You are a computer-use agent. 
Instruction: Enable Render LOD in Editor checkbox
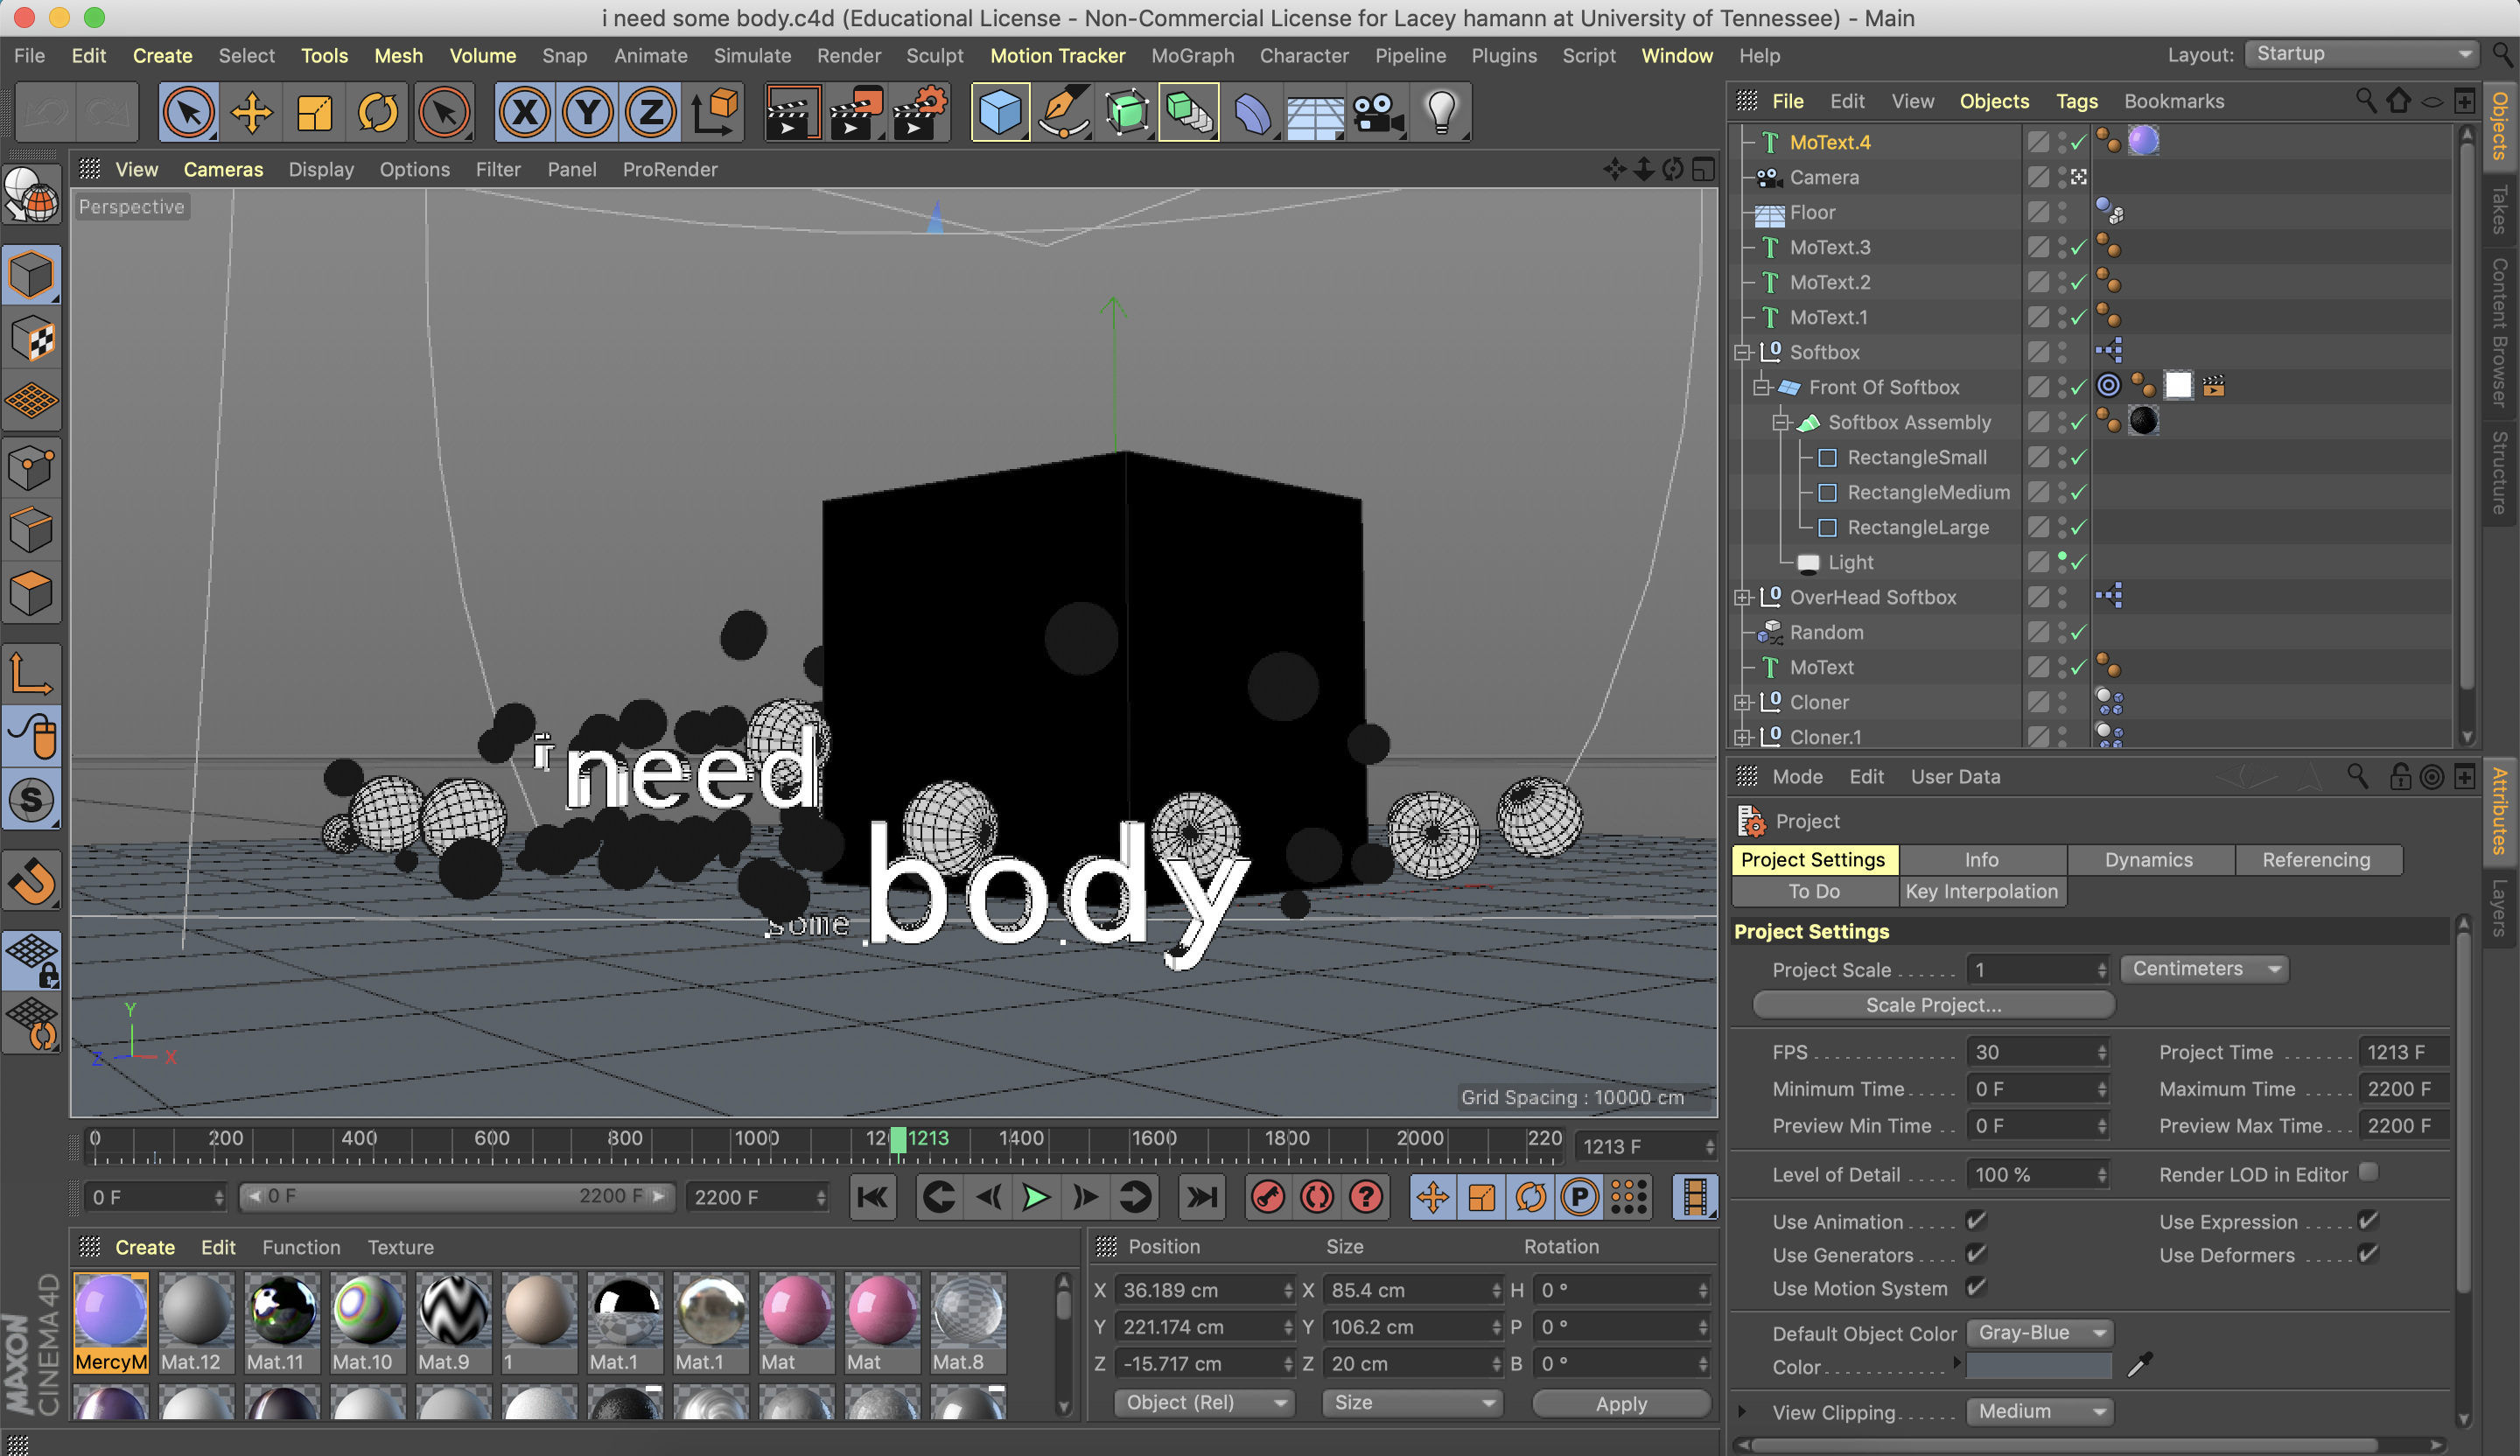[x=2367, y=1172]
